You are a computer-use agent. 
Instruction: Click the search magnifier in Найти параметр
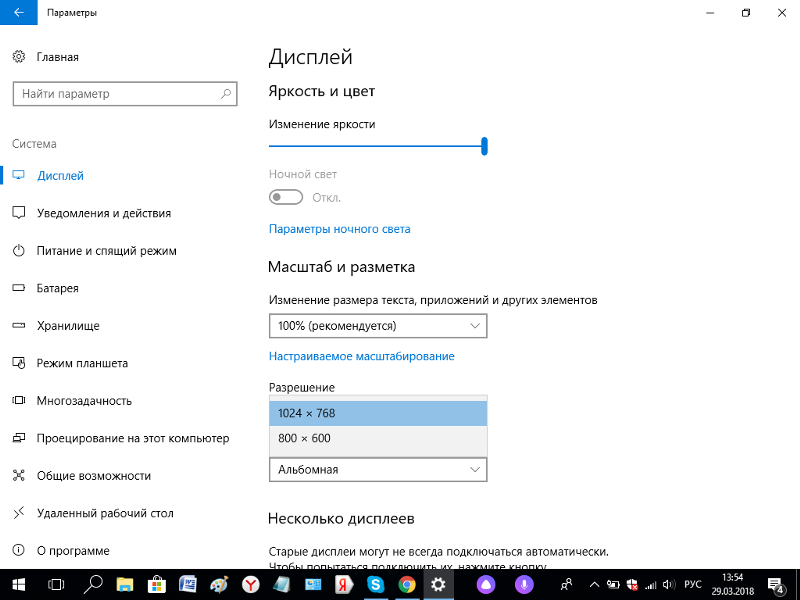pos(226,94)
